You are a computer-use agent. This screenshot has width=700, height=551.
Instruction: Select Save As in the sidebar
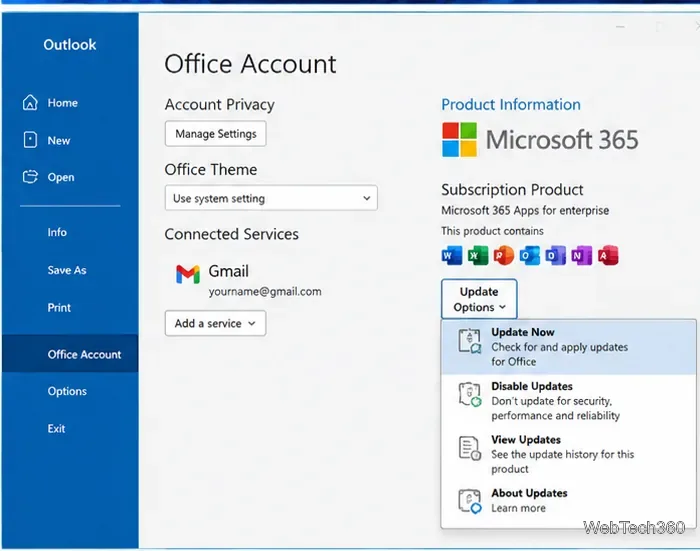(x=67, y=270)
